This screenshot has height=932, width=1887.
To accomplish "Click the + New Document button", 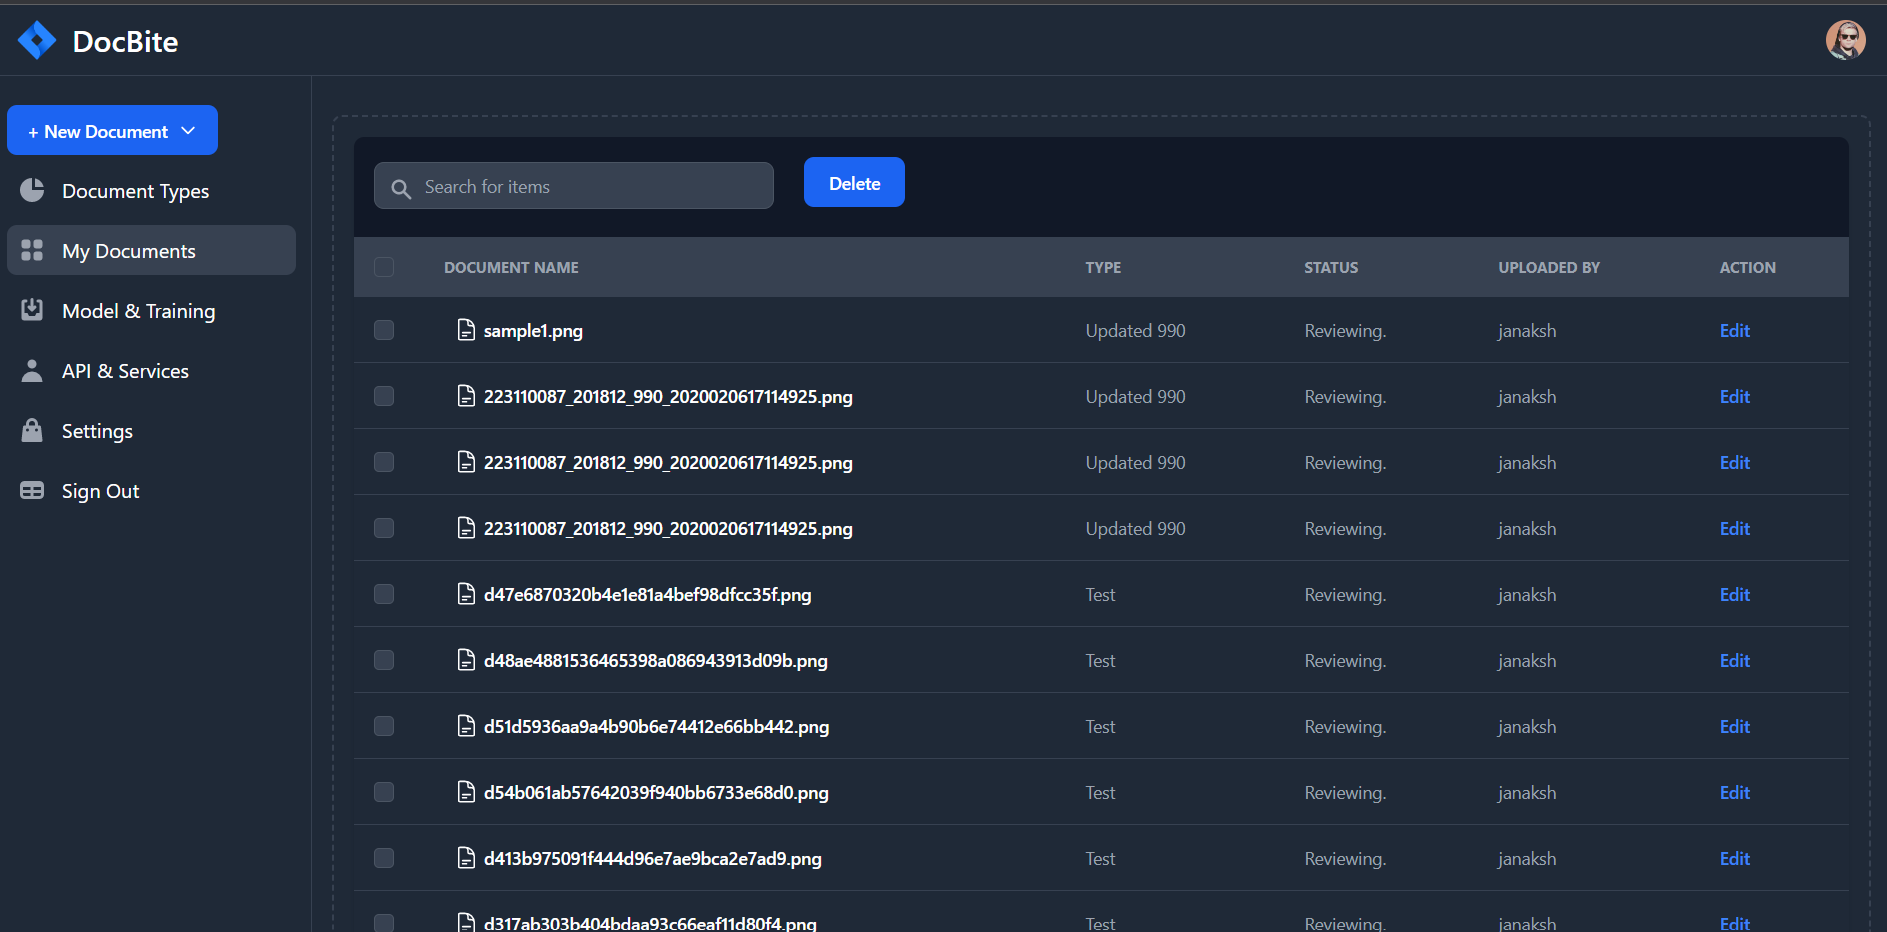I will pyautogui.click(x=112, y=130).
